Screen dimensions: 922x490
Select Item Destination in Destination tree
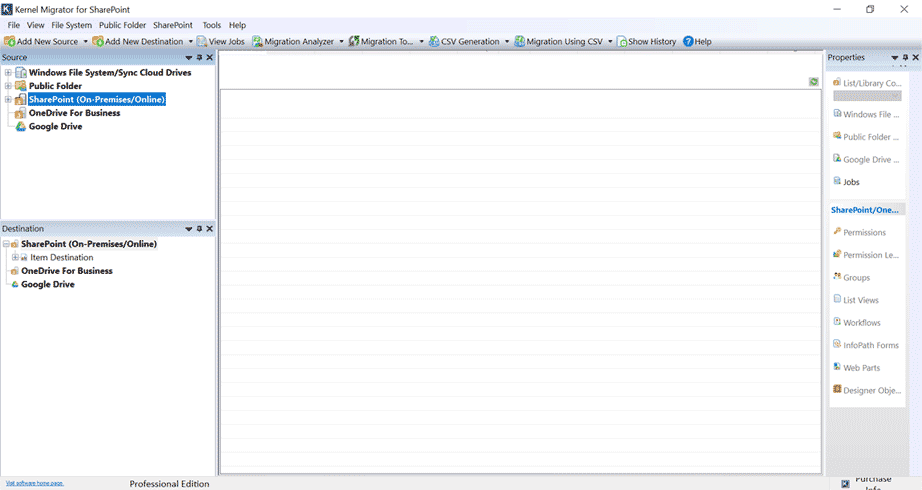62,258
